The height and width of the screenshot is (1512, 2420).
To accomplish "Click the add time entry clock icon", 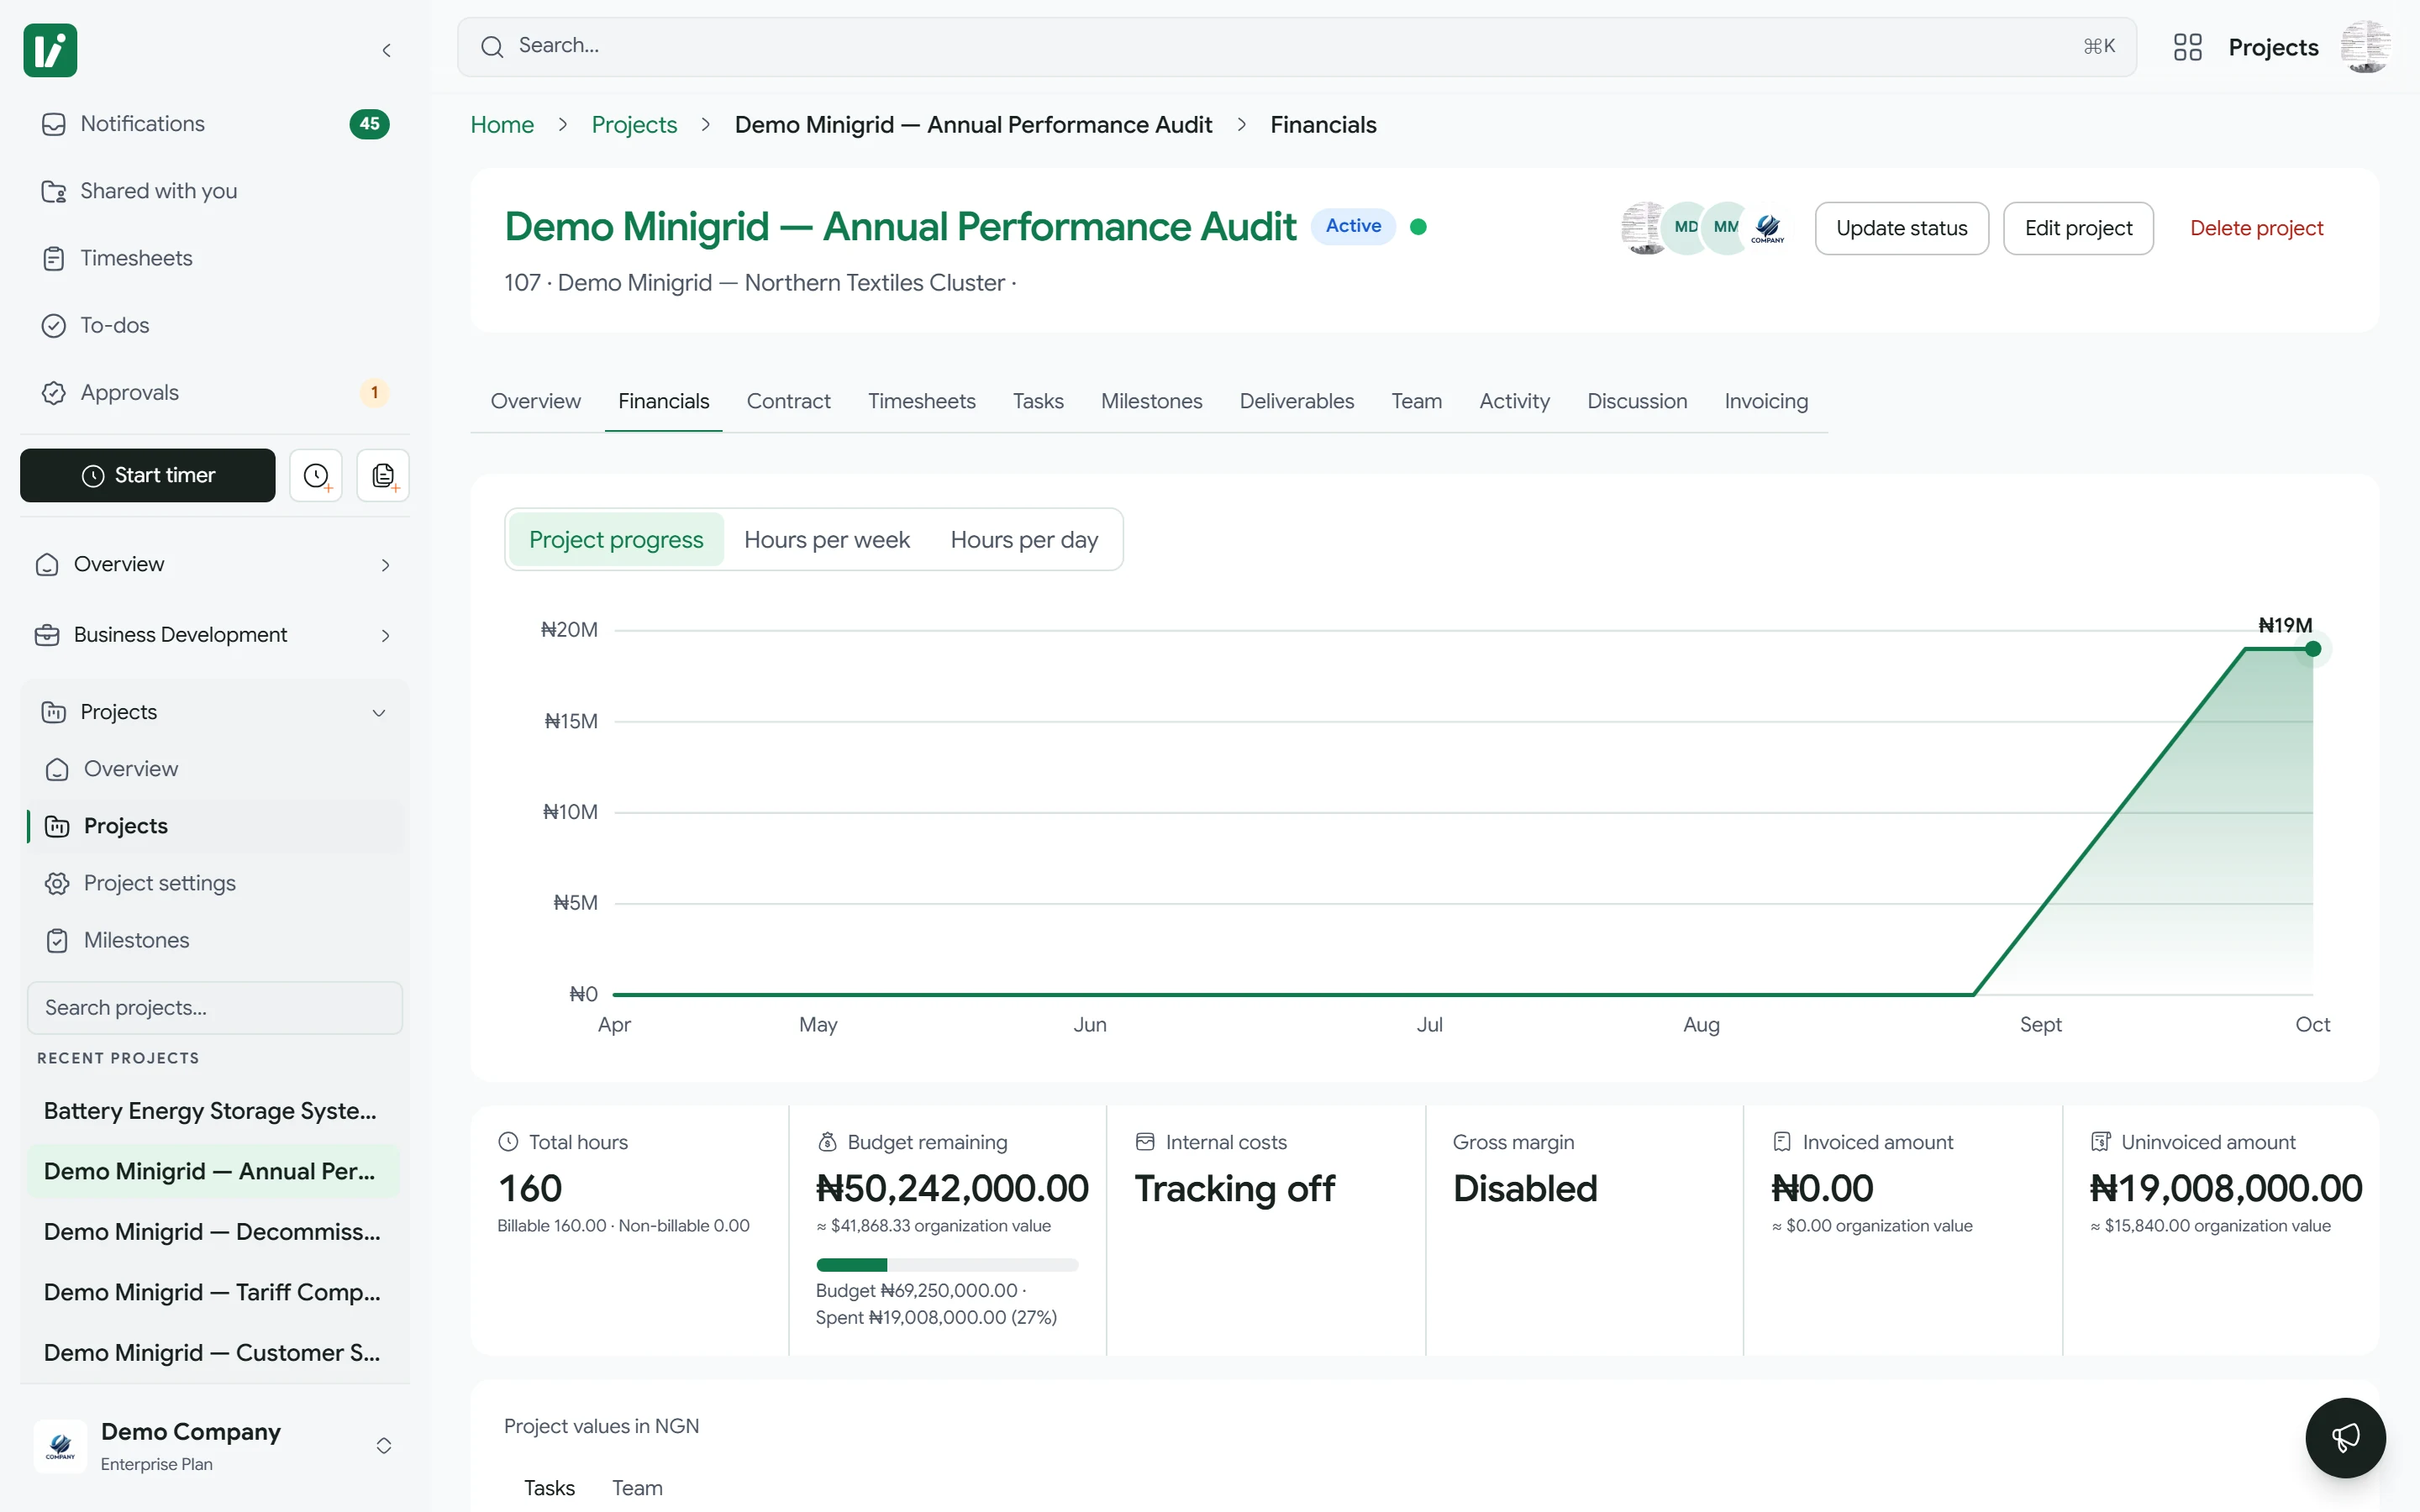I will tap(316, 475).
